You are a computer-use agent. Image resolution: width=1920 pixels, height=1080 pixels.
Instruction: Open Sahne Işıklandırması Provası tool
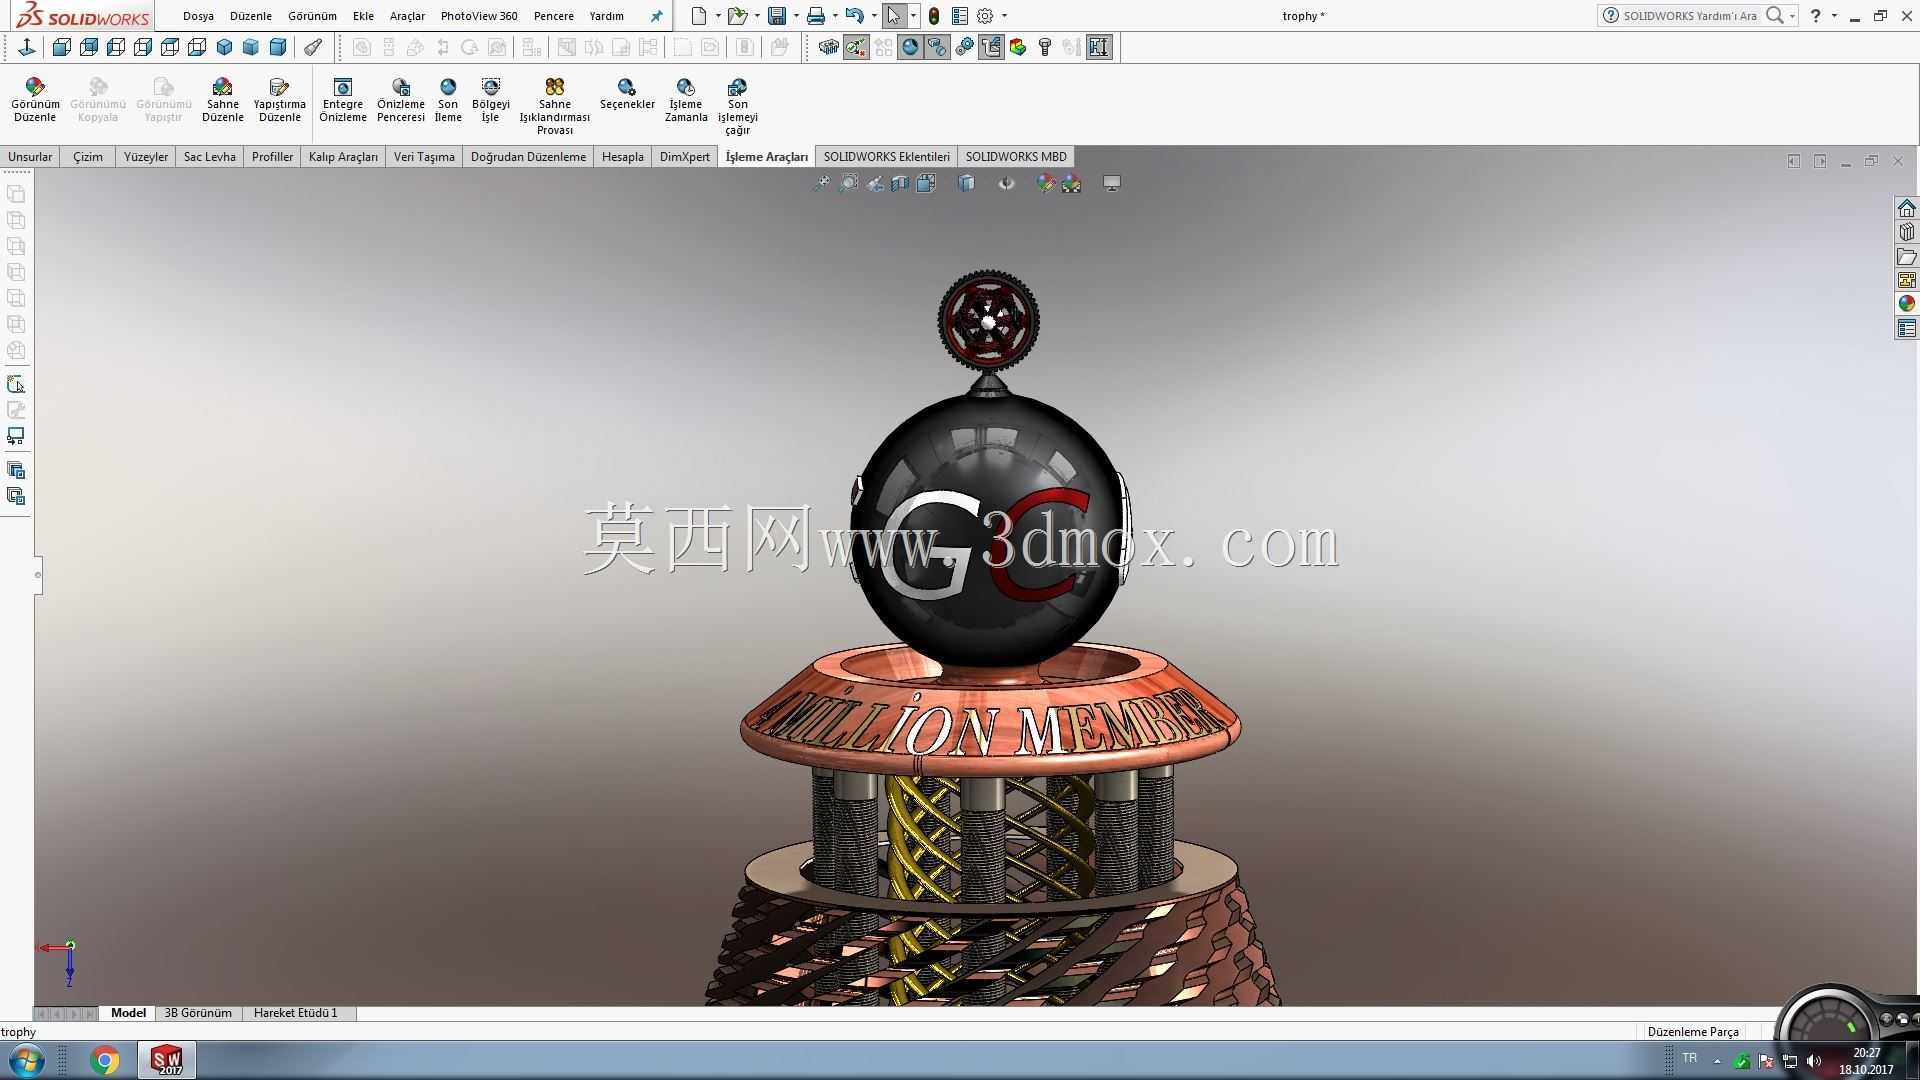coord(555,106)
